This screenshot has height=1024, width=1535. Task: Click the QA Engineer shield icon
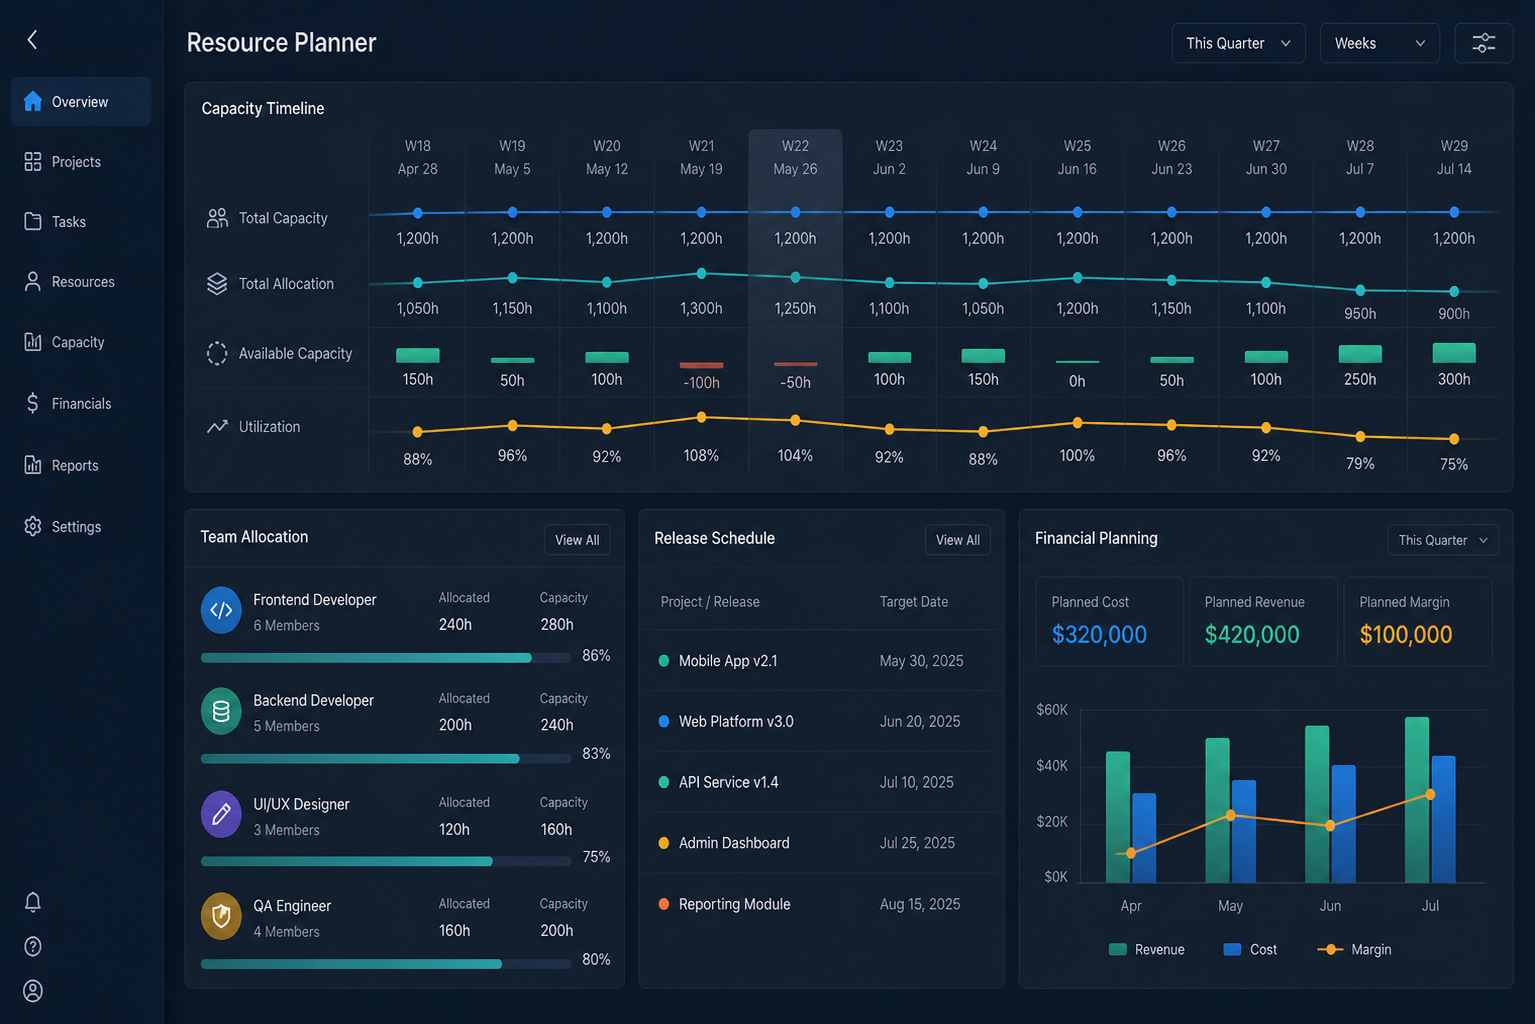(x=221, y=916)
